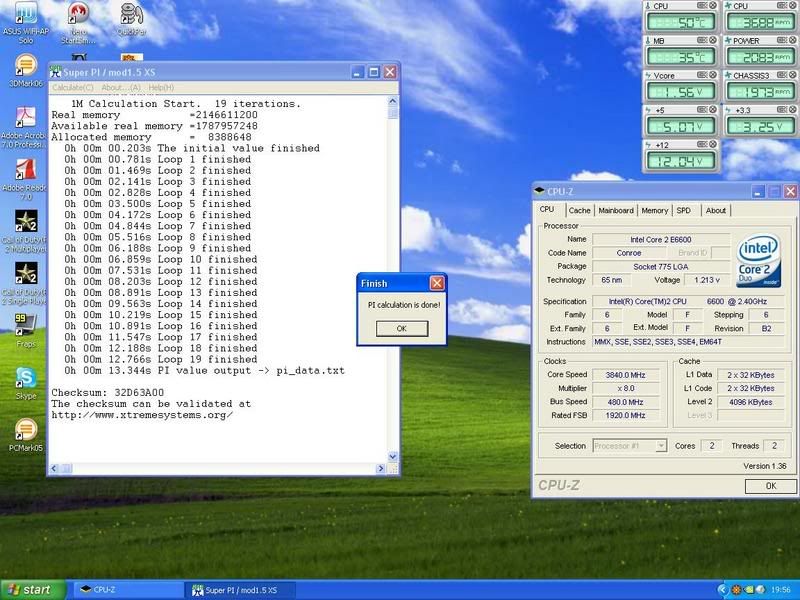
Task: Select the Adobe Acrobat 7.0 Professional icon
Action: (24, 127)
